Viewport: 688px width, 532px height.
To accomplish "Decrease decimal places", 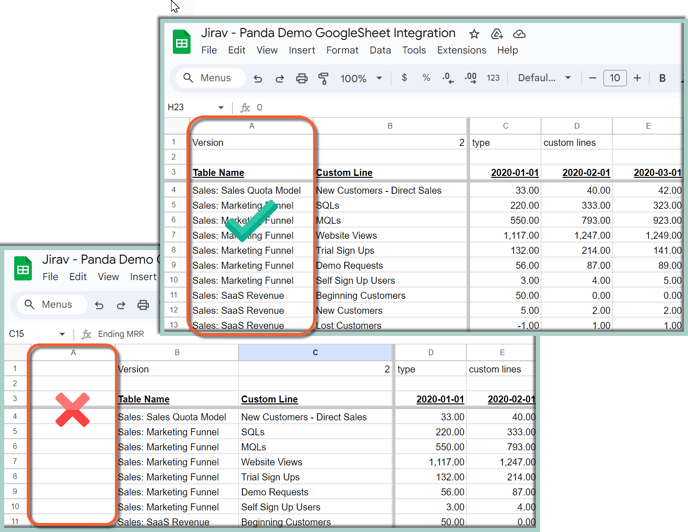I will coord(448,78).
